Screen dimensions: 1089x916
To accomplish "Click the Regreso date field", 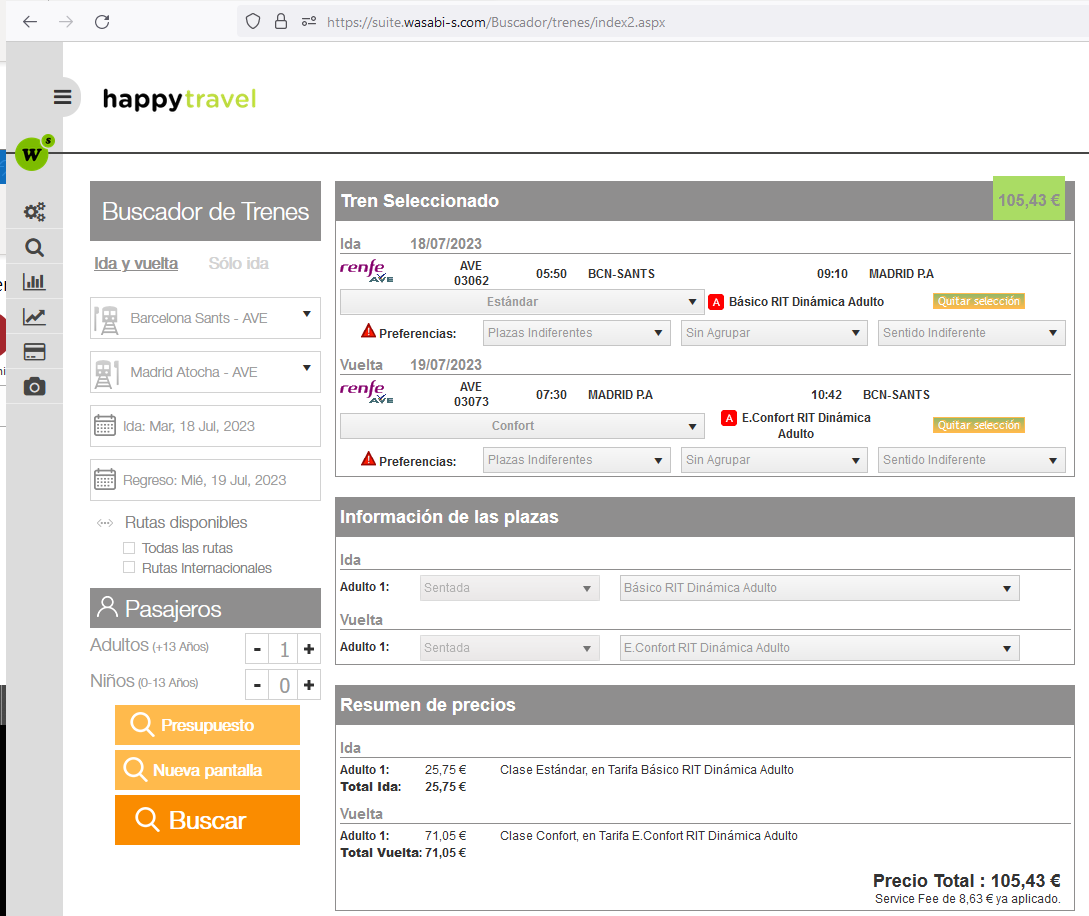I will tap(205, 480).
